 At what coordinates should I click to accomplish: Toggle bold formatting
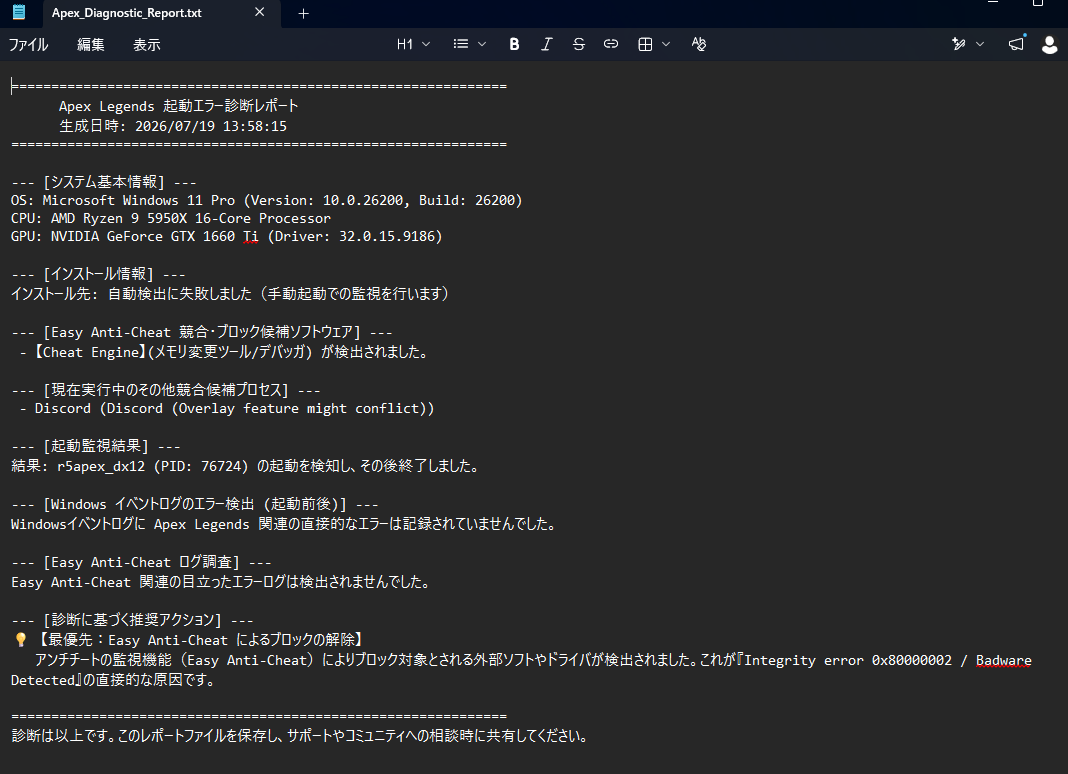pyautogui.click(x=514, y=44)
